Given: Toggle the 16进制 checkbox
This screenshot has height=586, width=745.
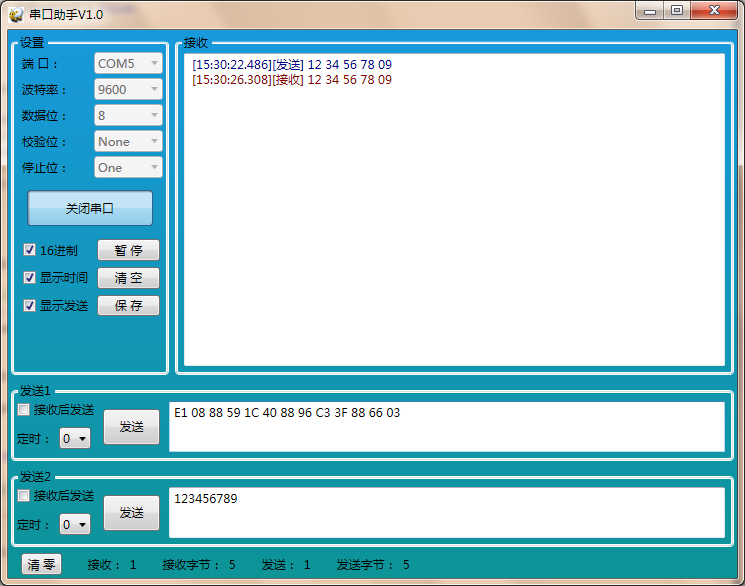Looking at the screenshot, I should click(x=29, y=250).
